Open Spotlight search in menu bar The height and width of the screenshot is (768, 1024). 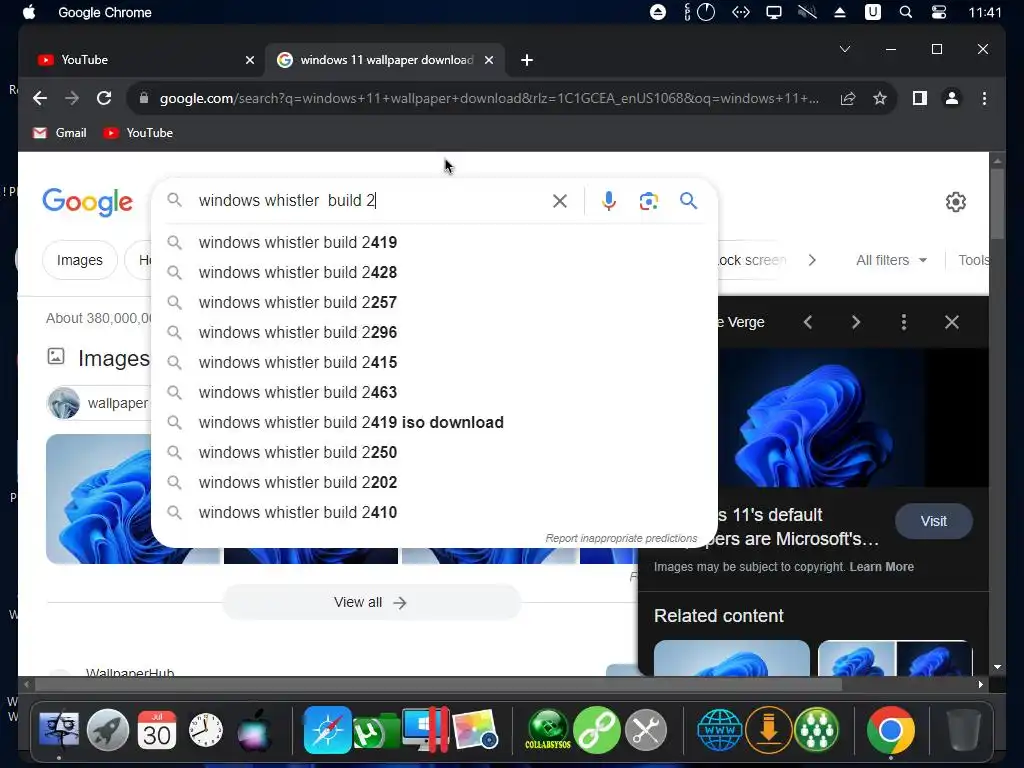pyautogui.click(x=906, y=12)
